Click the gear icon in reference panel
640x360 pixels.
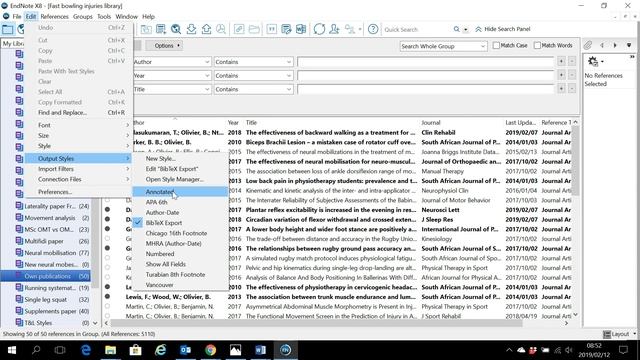click(x=593, y=61)
